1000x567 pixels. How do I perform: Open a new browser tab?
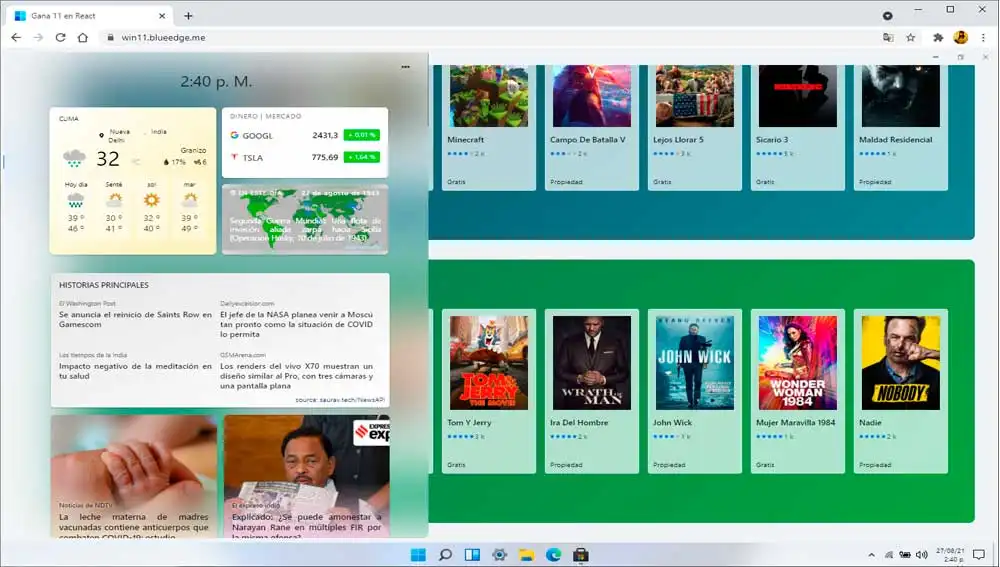pos(188,16)
